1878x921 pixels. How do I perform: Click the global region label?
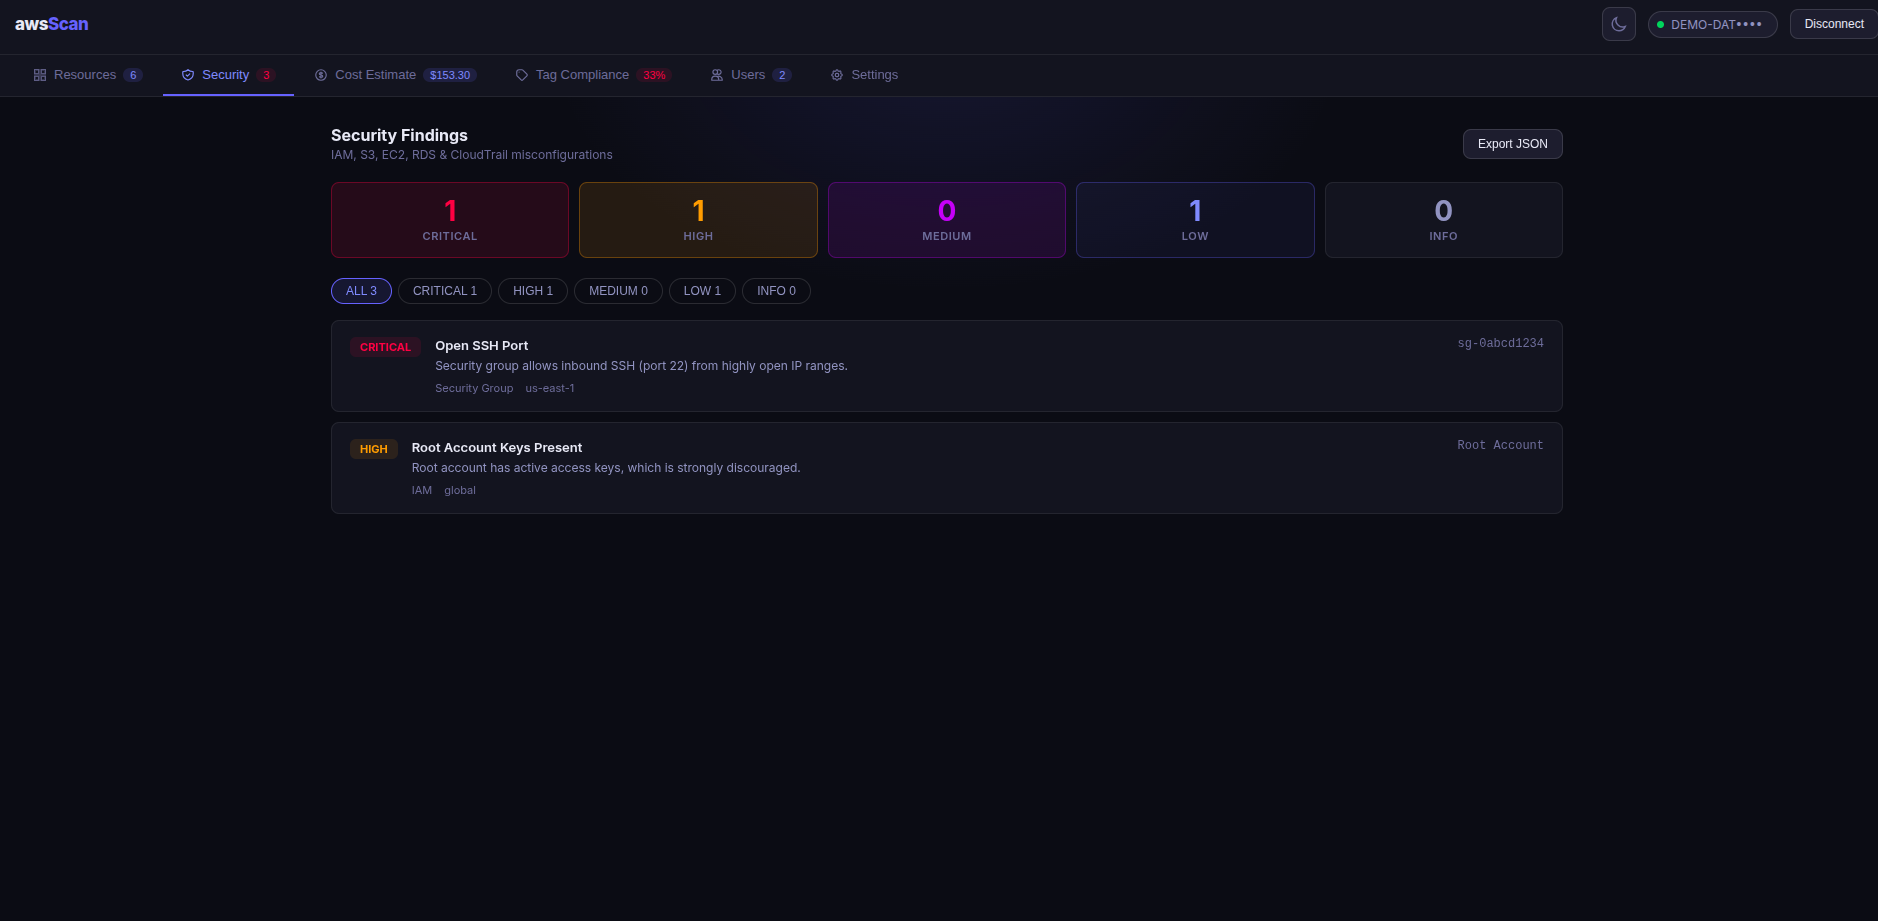click(460, 490)
